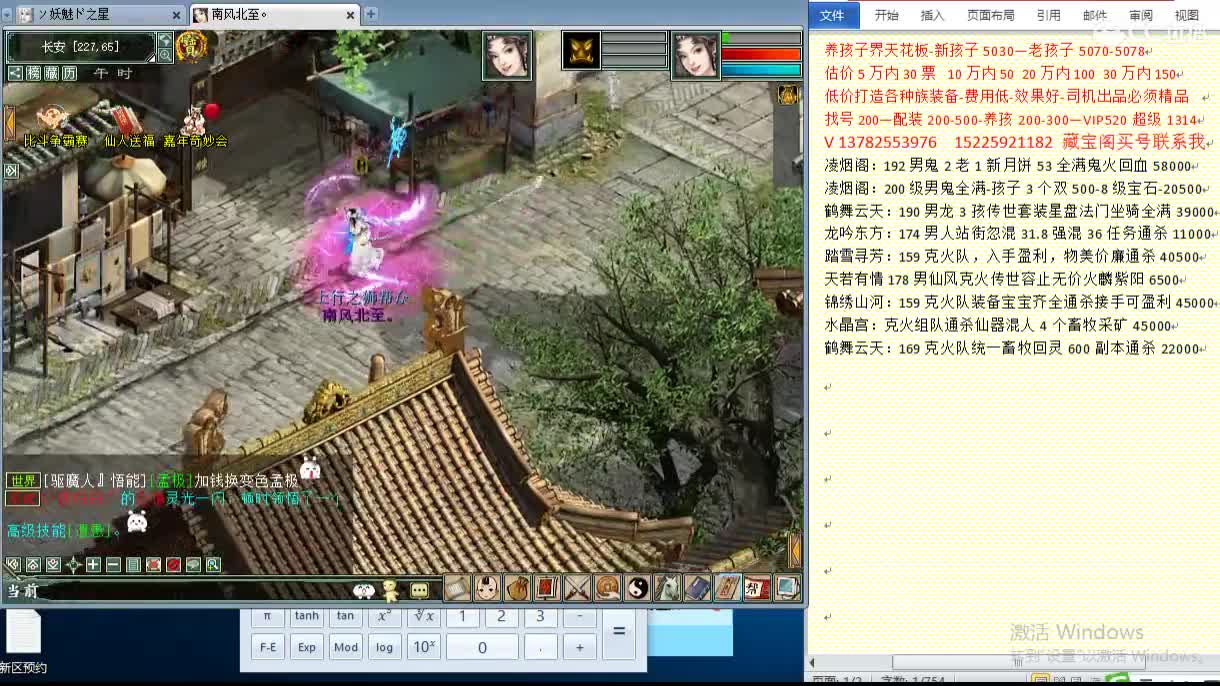Click the red health bar

[761, 54]
